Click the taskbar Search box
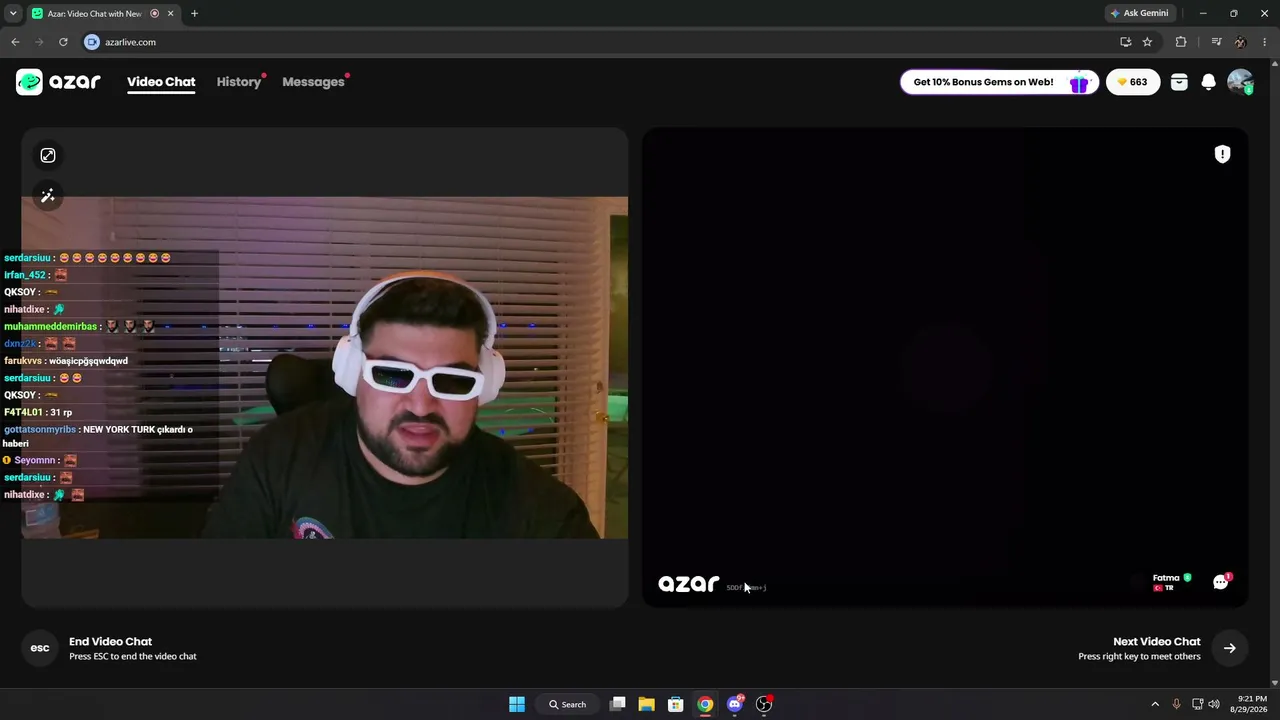 568,704
